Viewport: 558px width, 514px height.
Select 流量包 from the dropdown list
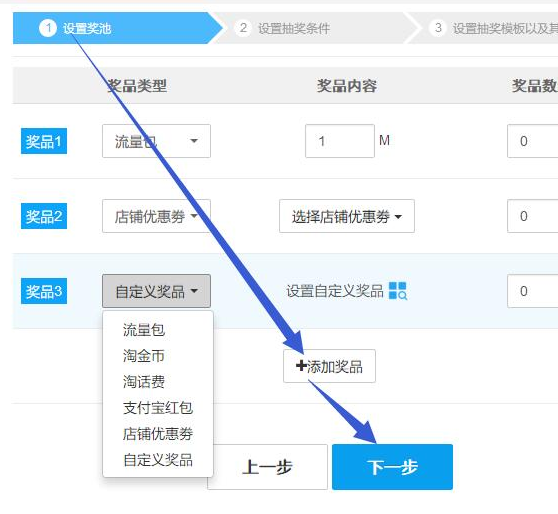tap(144, 330)
